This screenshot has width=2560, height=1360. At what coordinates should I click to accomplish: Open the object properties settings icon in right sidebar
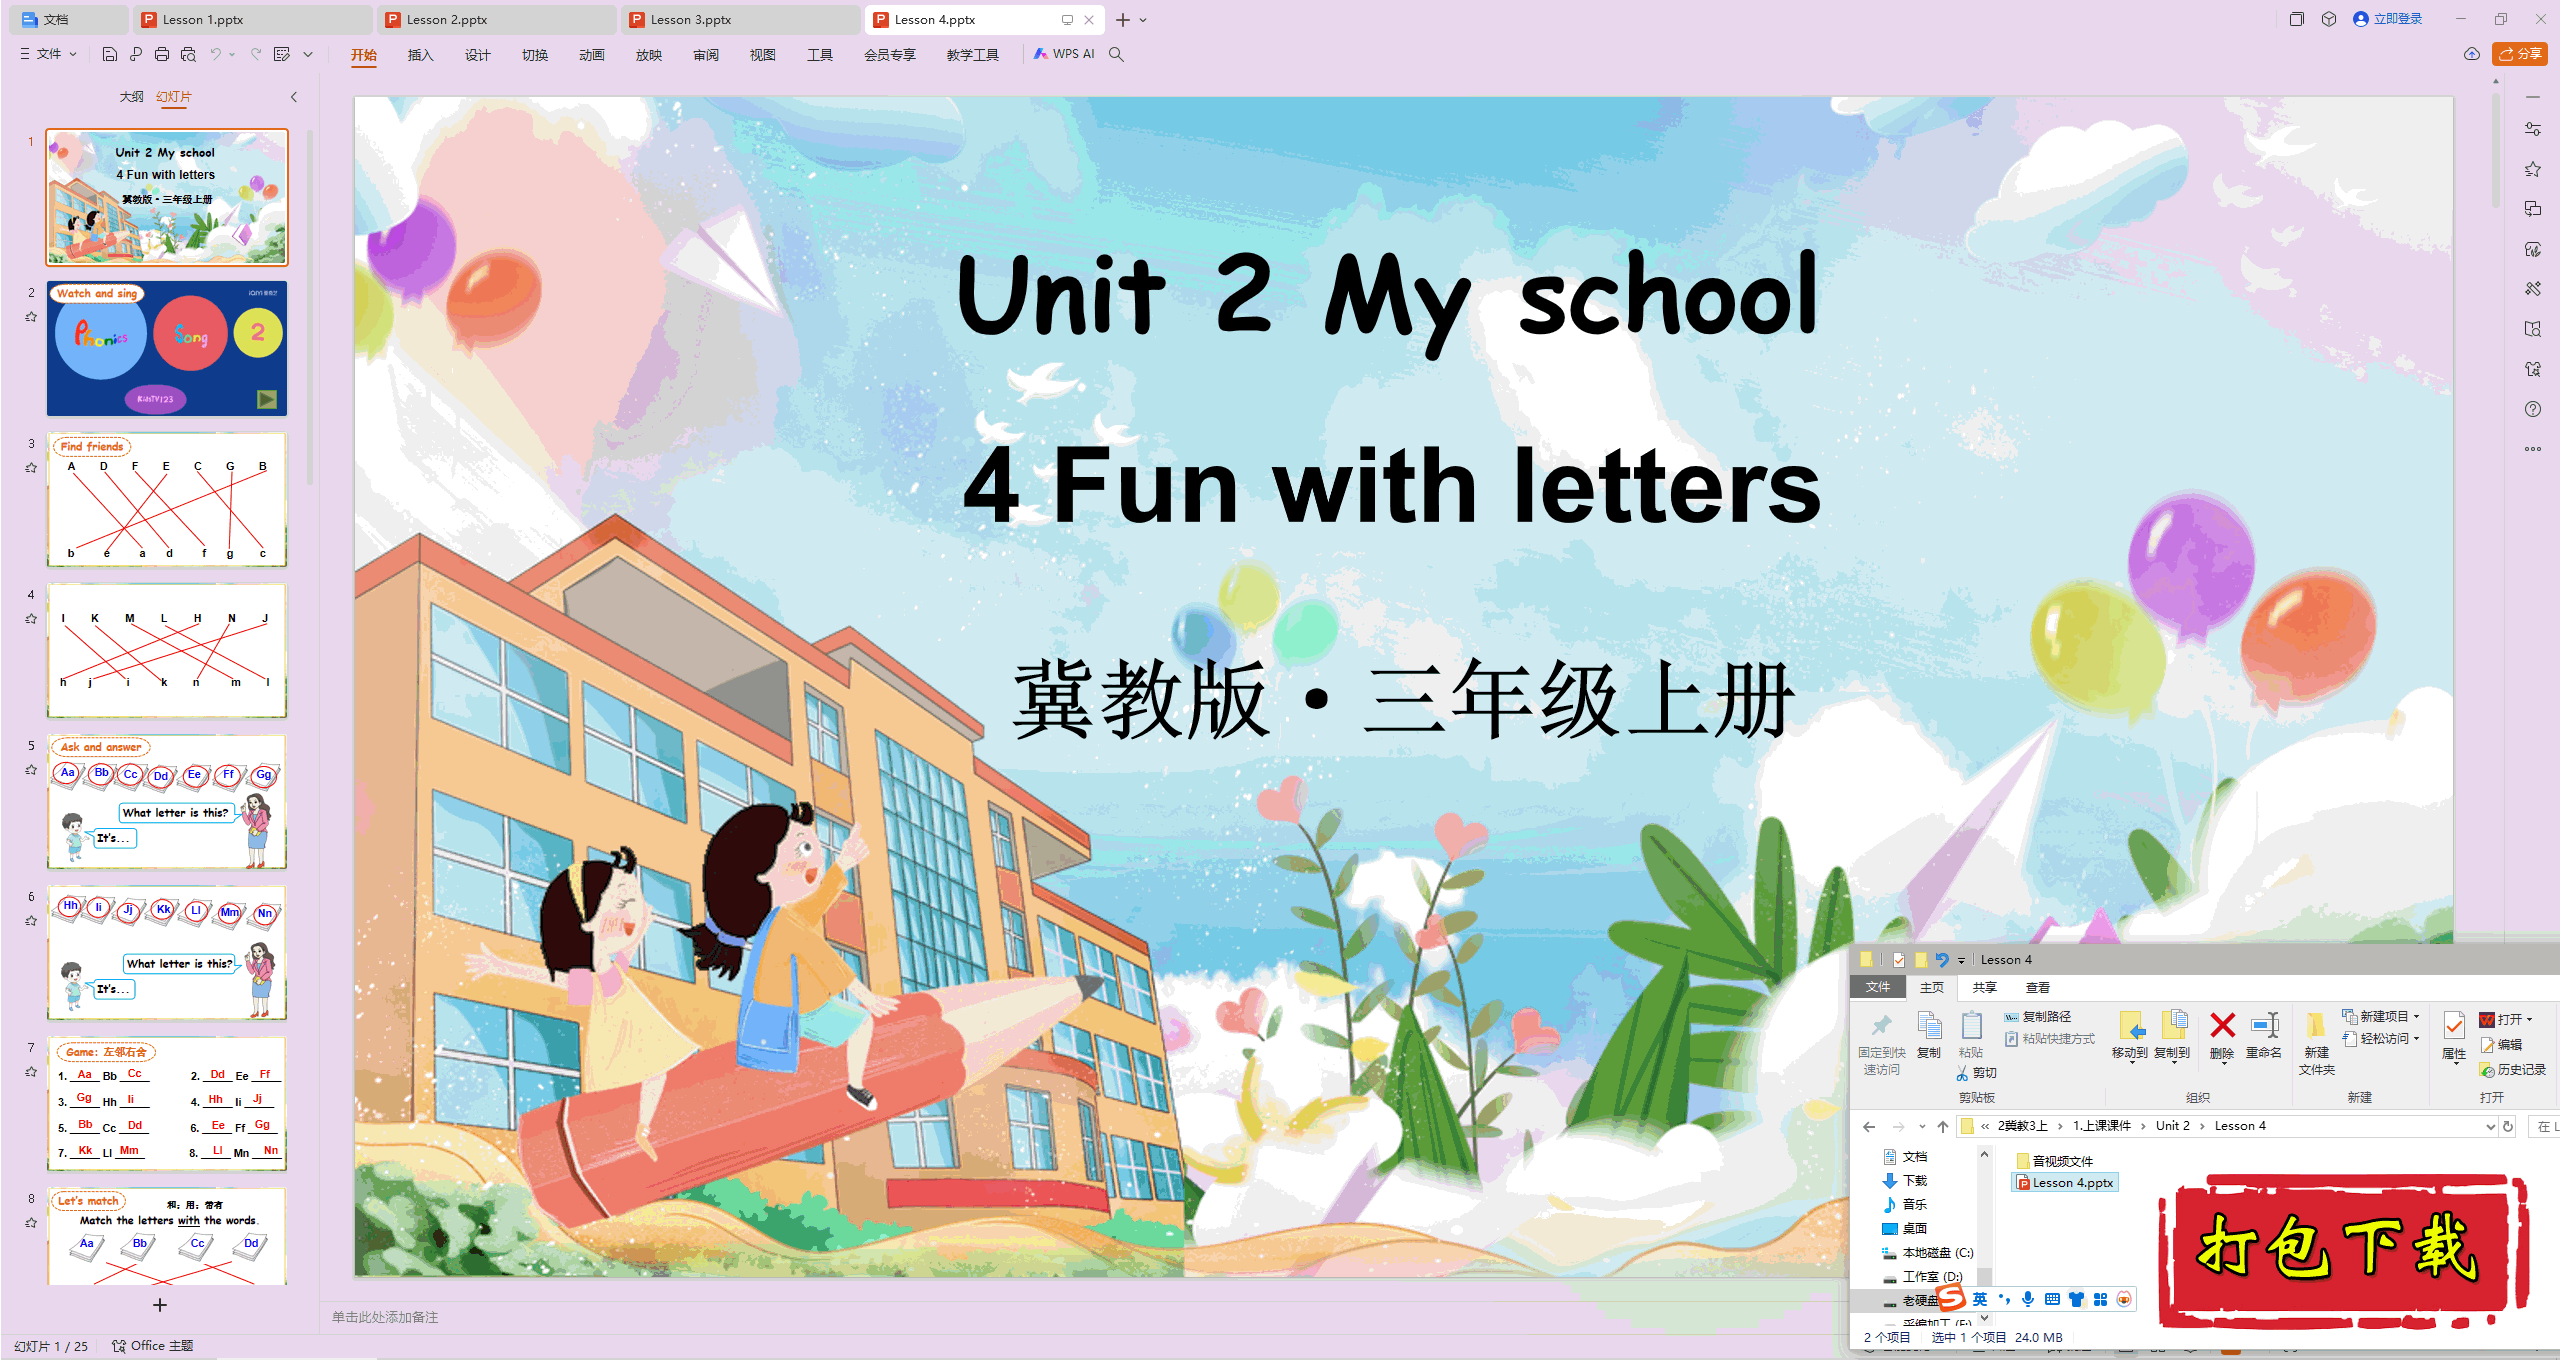pyautogui.click(x=2532, y=129)
